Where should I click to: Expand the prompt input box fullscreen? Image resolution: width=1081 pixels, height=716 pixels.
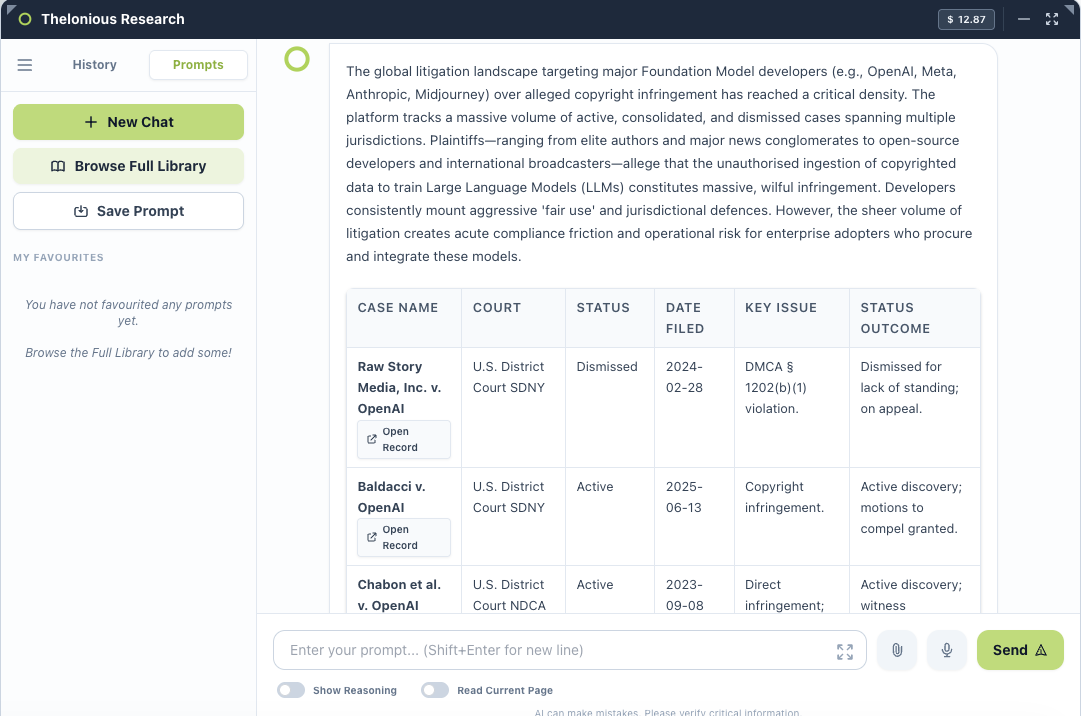pos(845,651)
